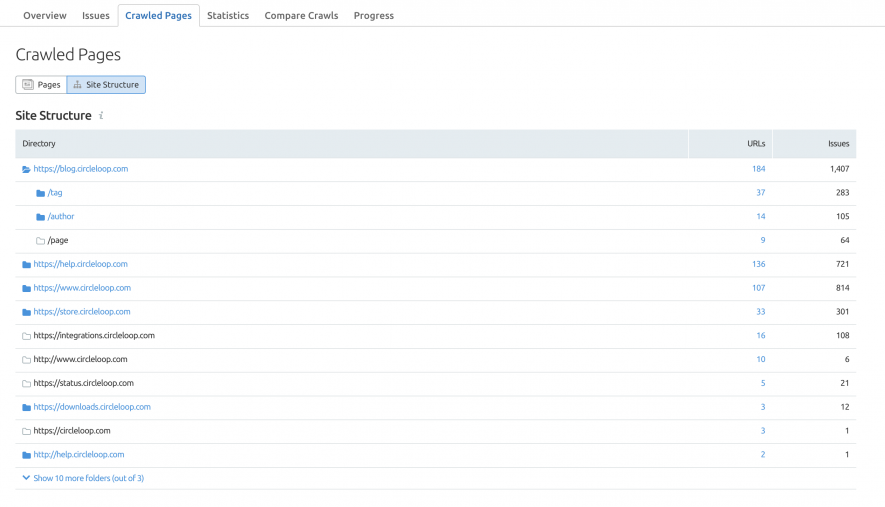Open the 136 URLs count link

click(759, 264)
